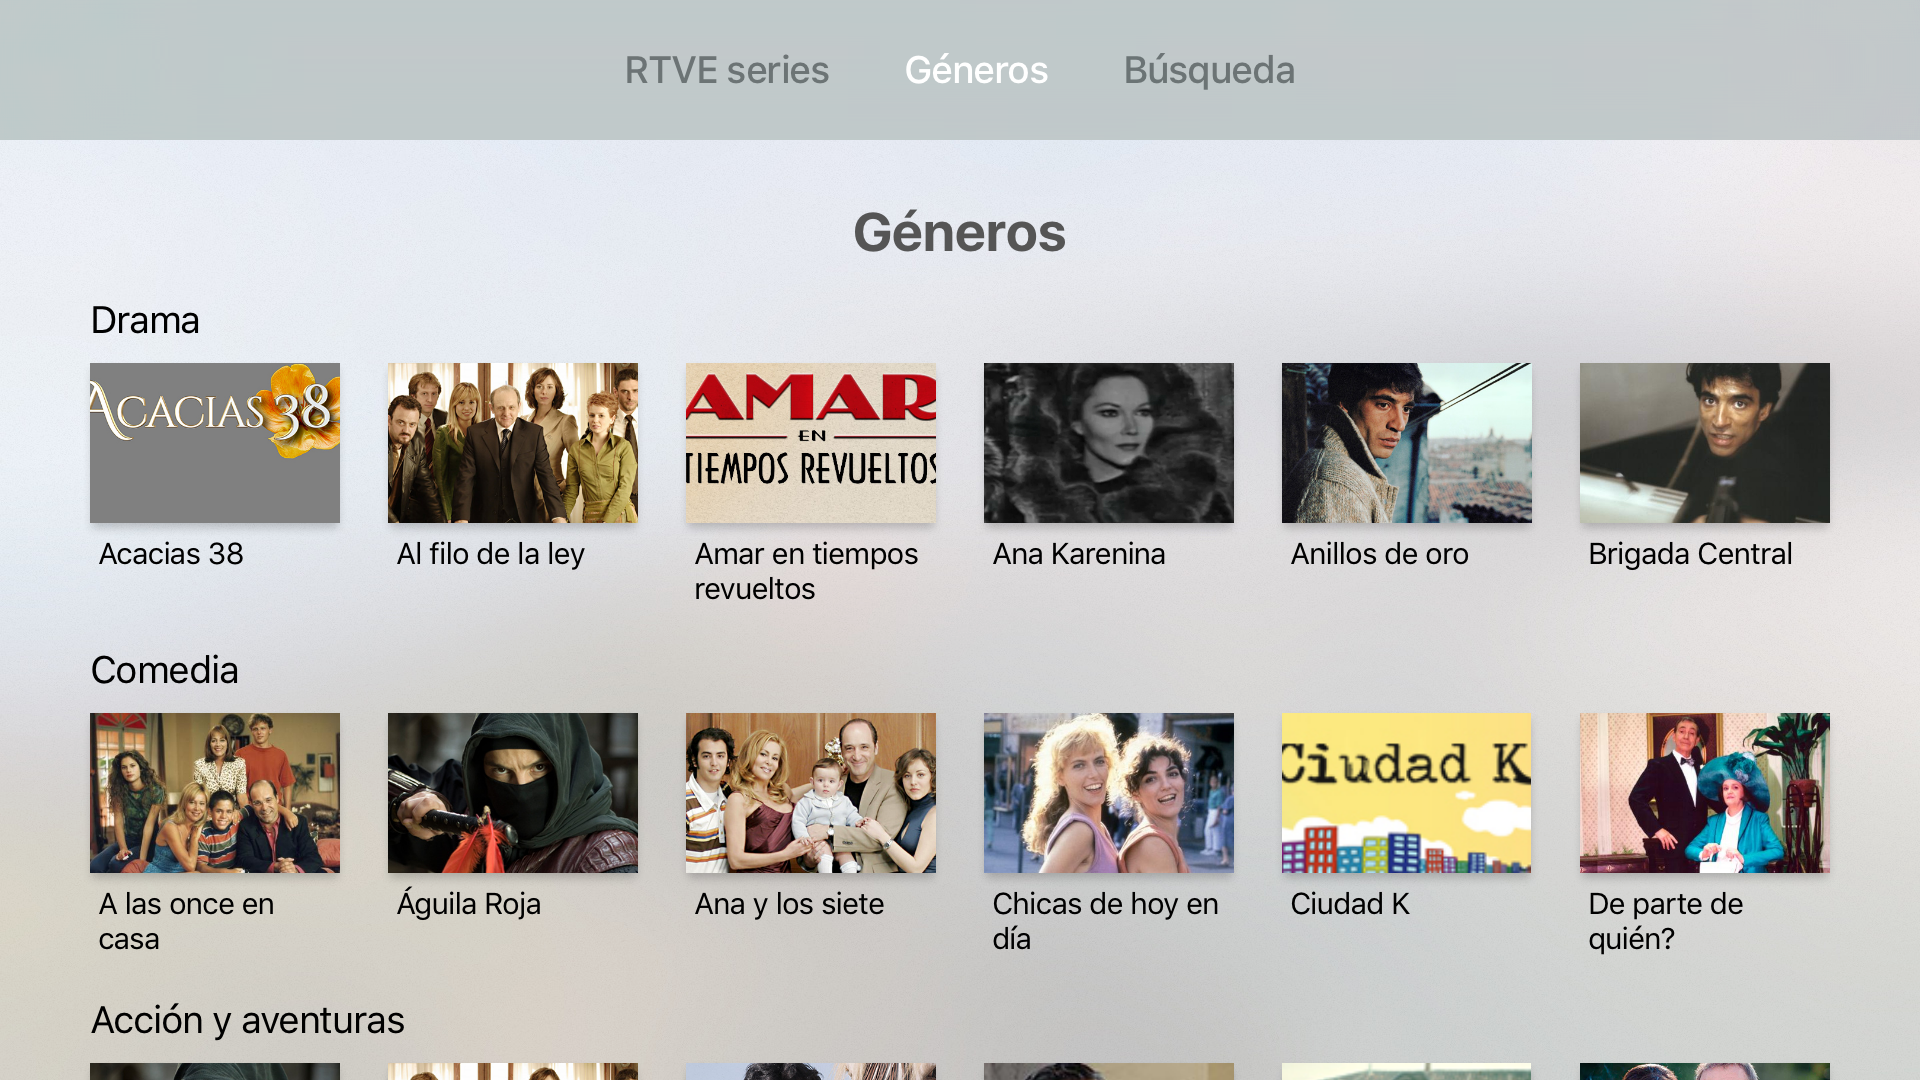Viewport: 1920px width, 1080px height.
Task: Open A las once en casa thumbnail
Action: pos(215,793)
